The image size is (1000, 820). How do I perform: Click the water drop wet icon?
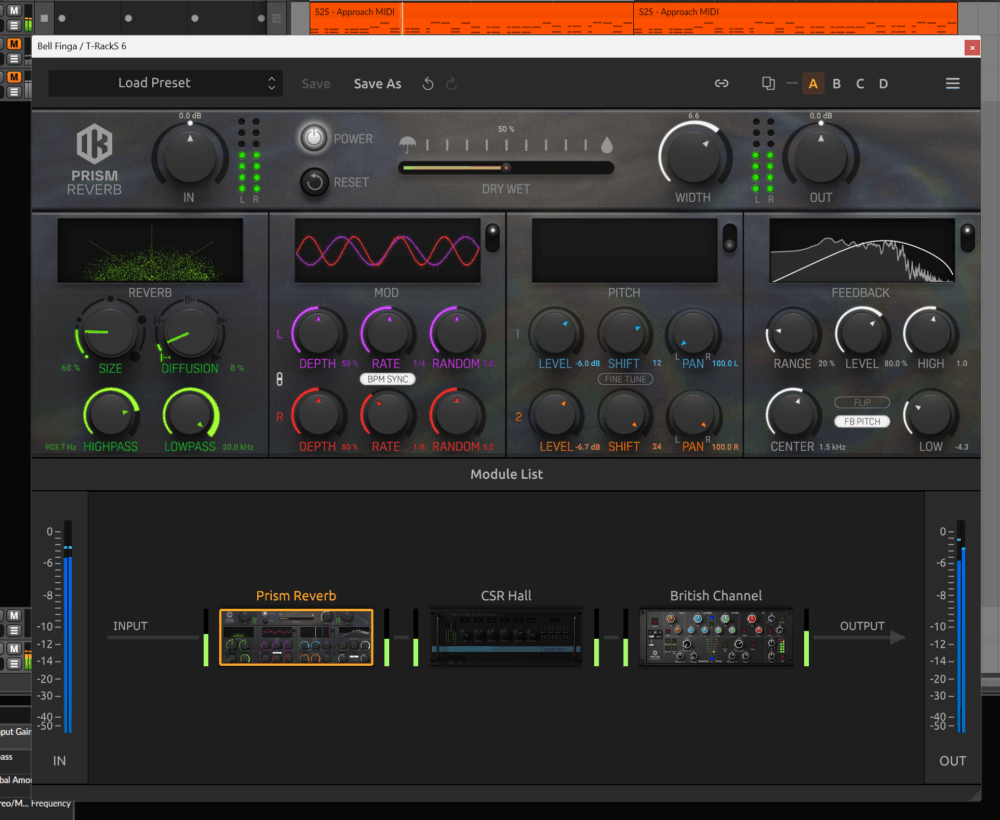[607, 145]
